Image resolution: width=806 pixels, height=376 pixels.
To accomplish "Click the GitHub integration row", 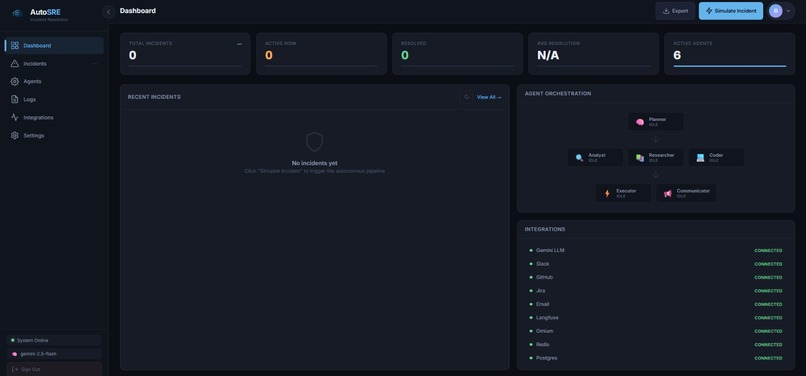I will (655, 277).
